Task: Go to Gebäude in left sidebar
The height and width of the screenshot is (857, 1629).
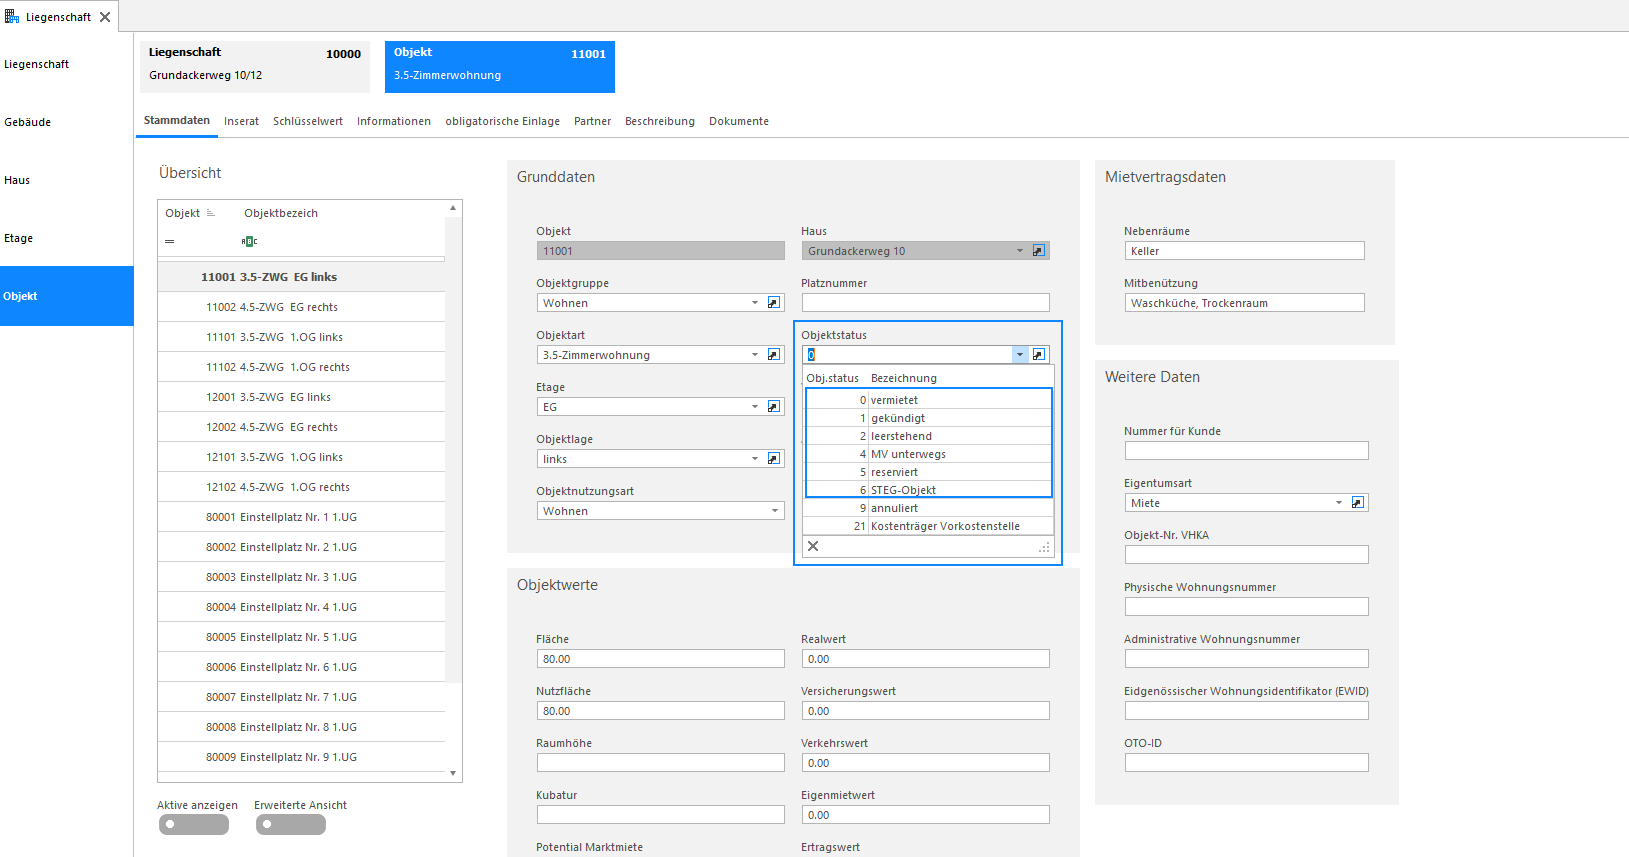Action: (x=66, y=122)
